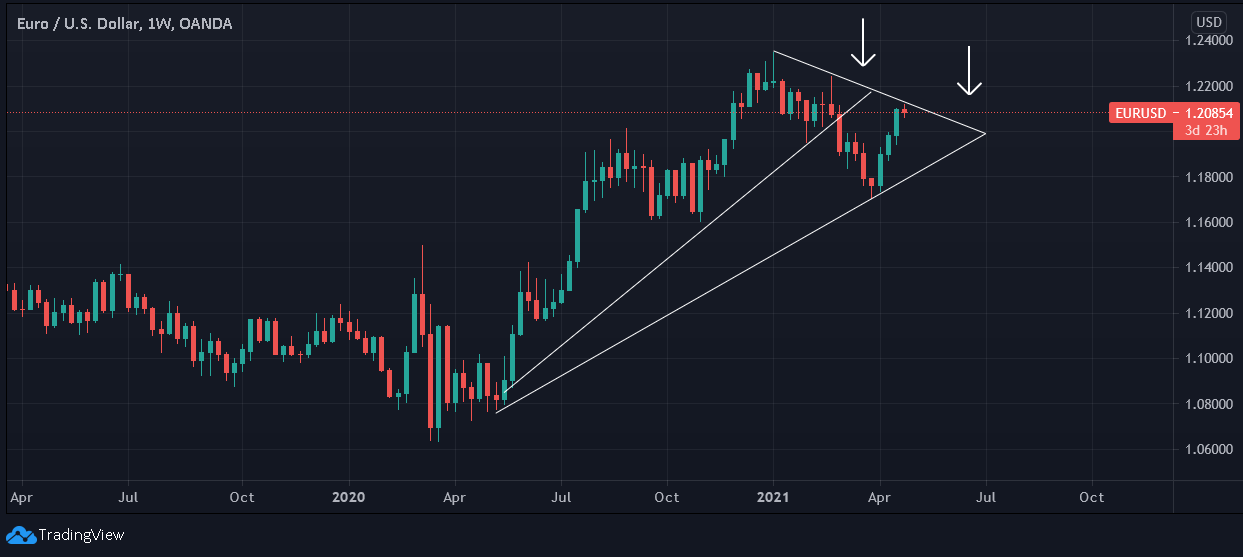
Task: Open the USD currency selector
Action: (x=1208, y=22)
